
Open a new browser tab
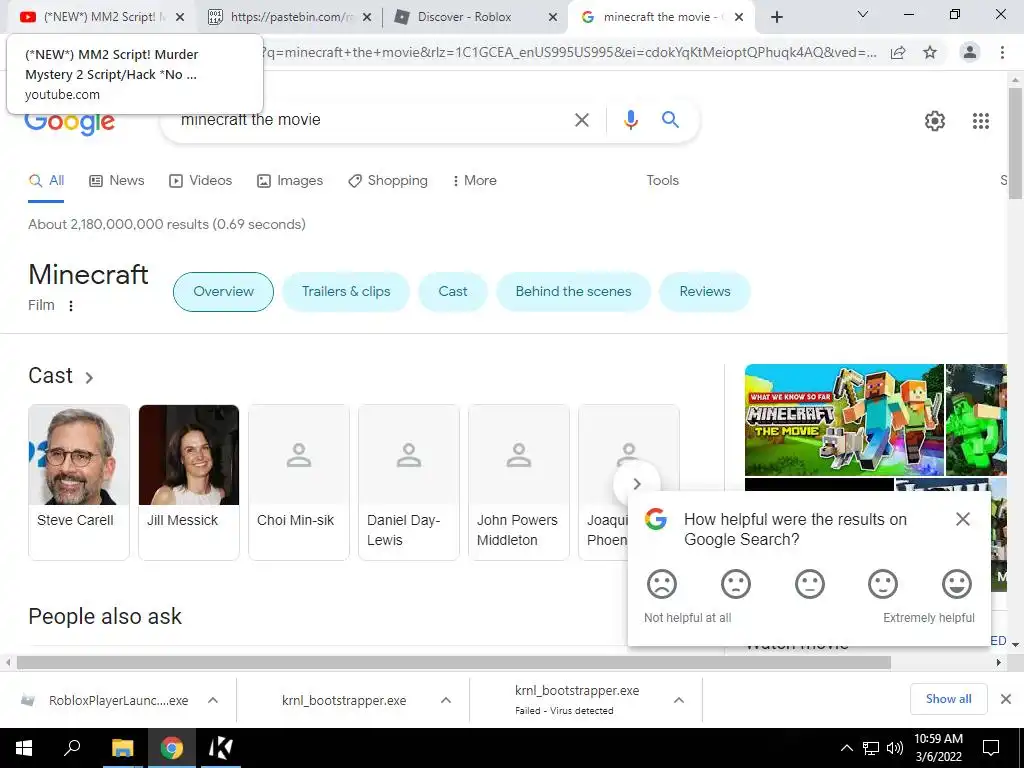[776, 17]
